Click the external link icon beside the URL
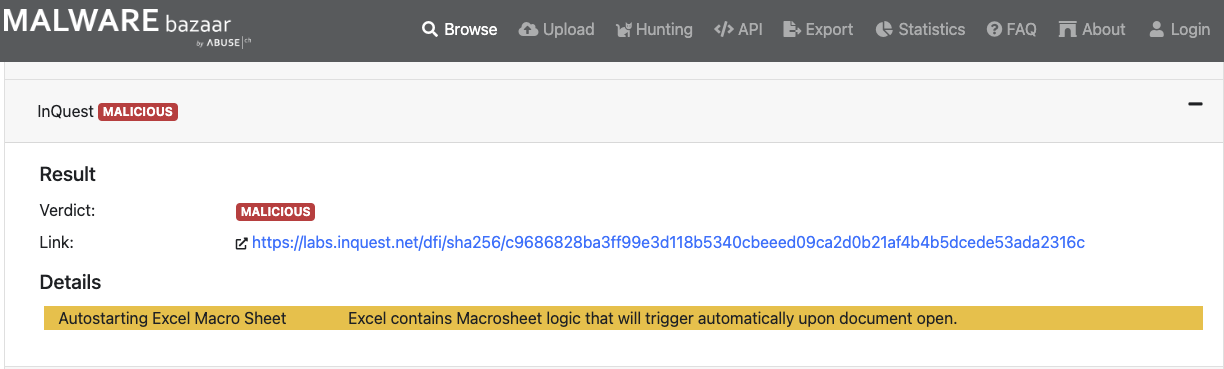1224x369 pixels. [241, 243]
